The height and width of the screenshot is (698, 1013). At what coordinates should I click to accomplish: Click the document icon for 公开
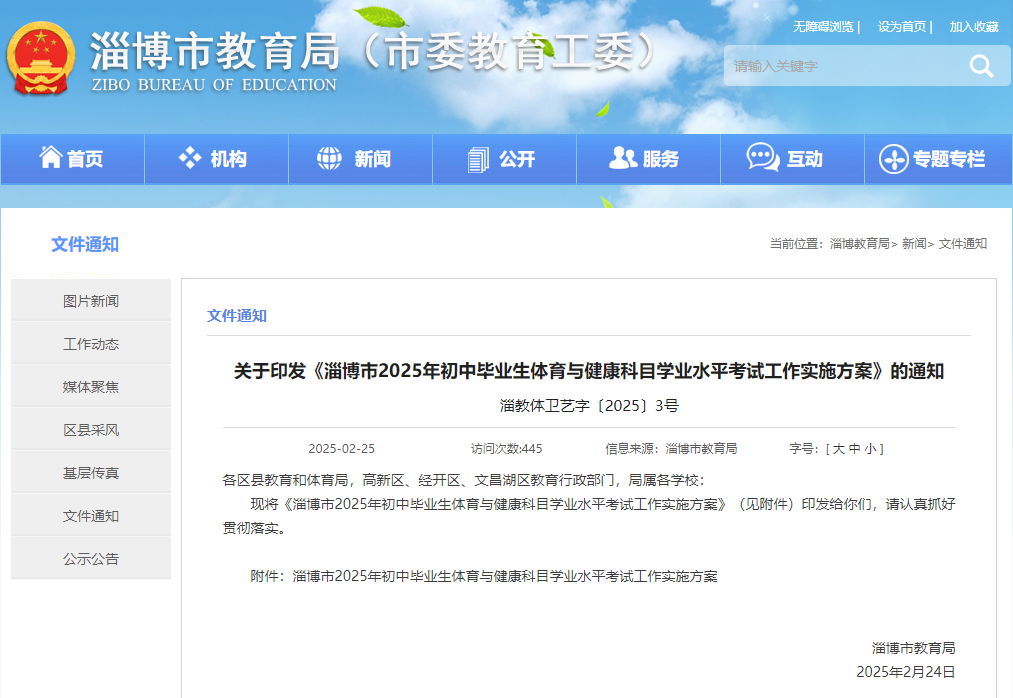[x=478, y=159]
